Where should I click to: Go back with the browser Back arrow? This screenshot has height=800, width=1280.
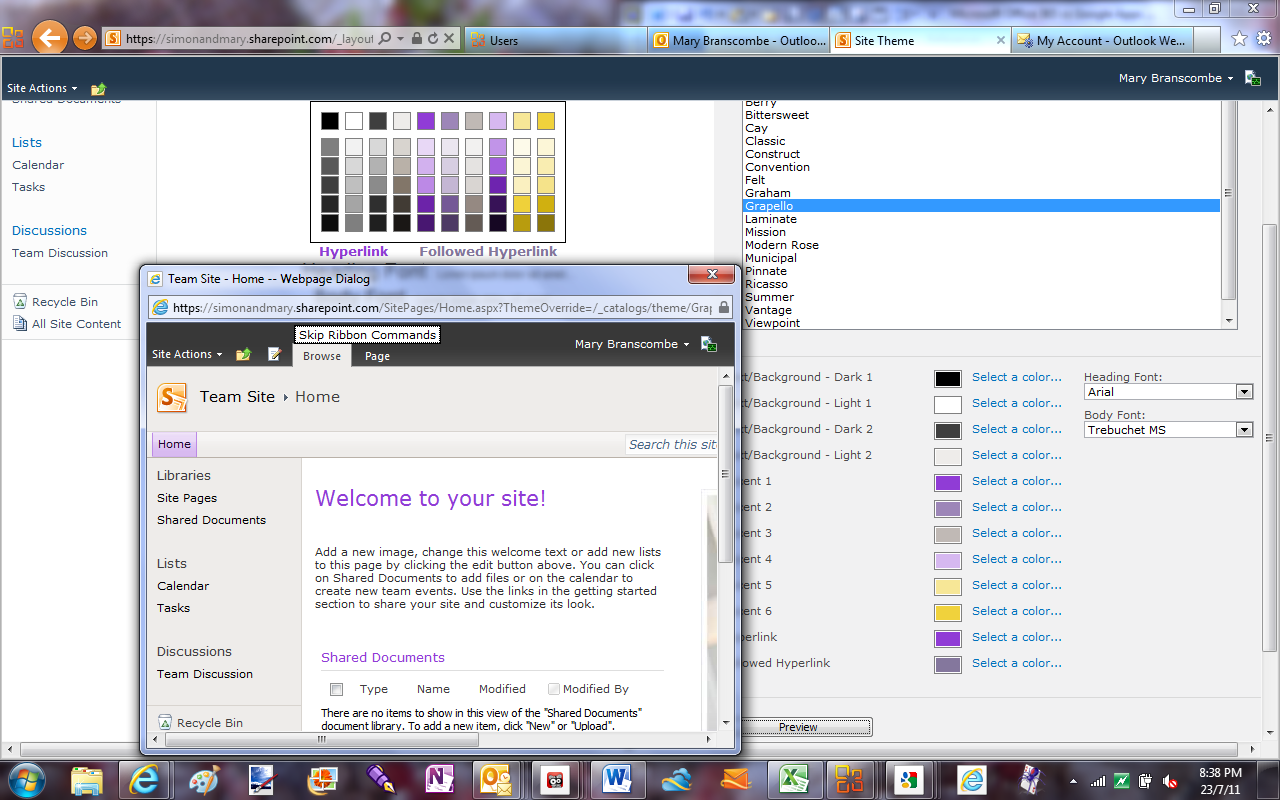coord(49,39)
